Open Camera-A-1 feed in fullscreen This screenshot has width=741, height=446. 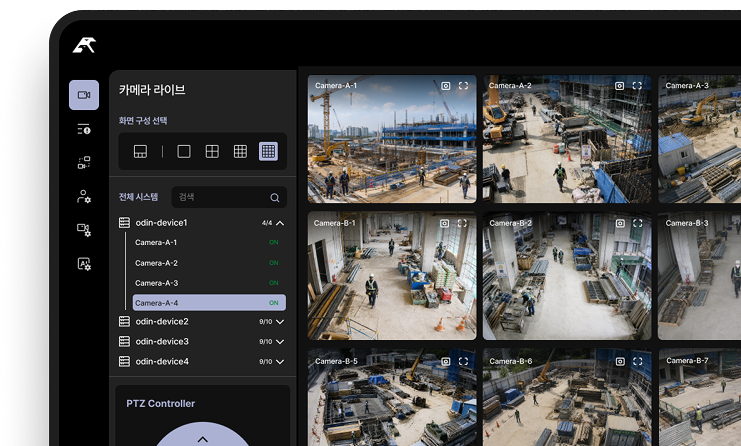pyautogui.click(x=464, y=86)
